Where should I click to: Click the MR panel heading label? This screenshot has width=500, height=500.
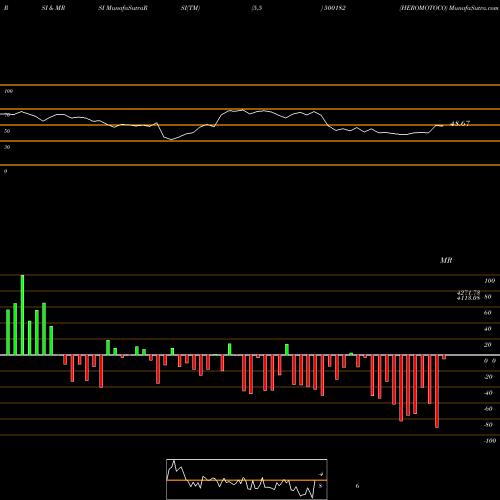(x=446, y=260)
